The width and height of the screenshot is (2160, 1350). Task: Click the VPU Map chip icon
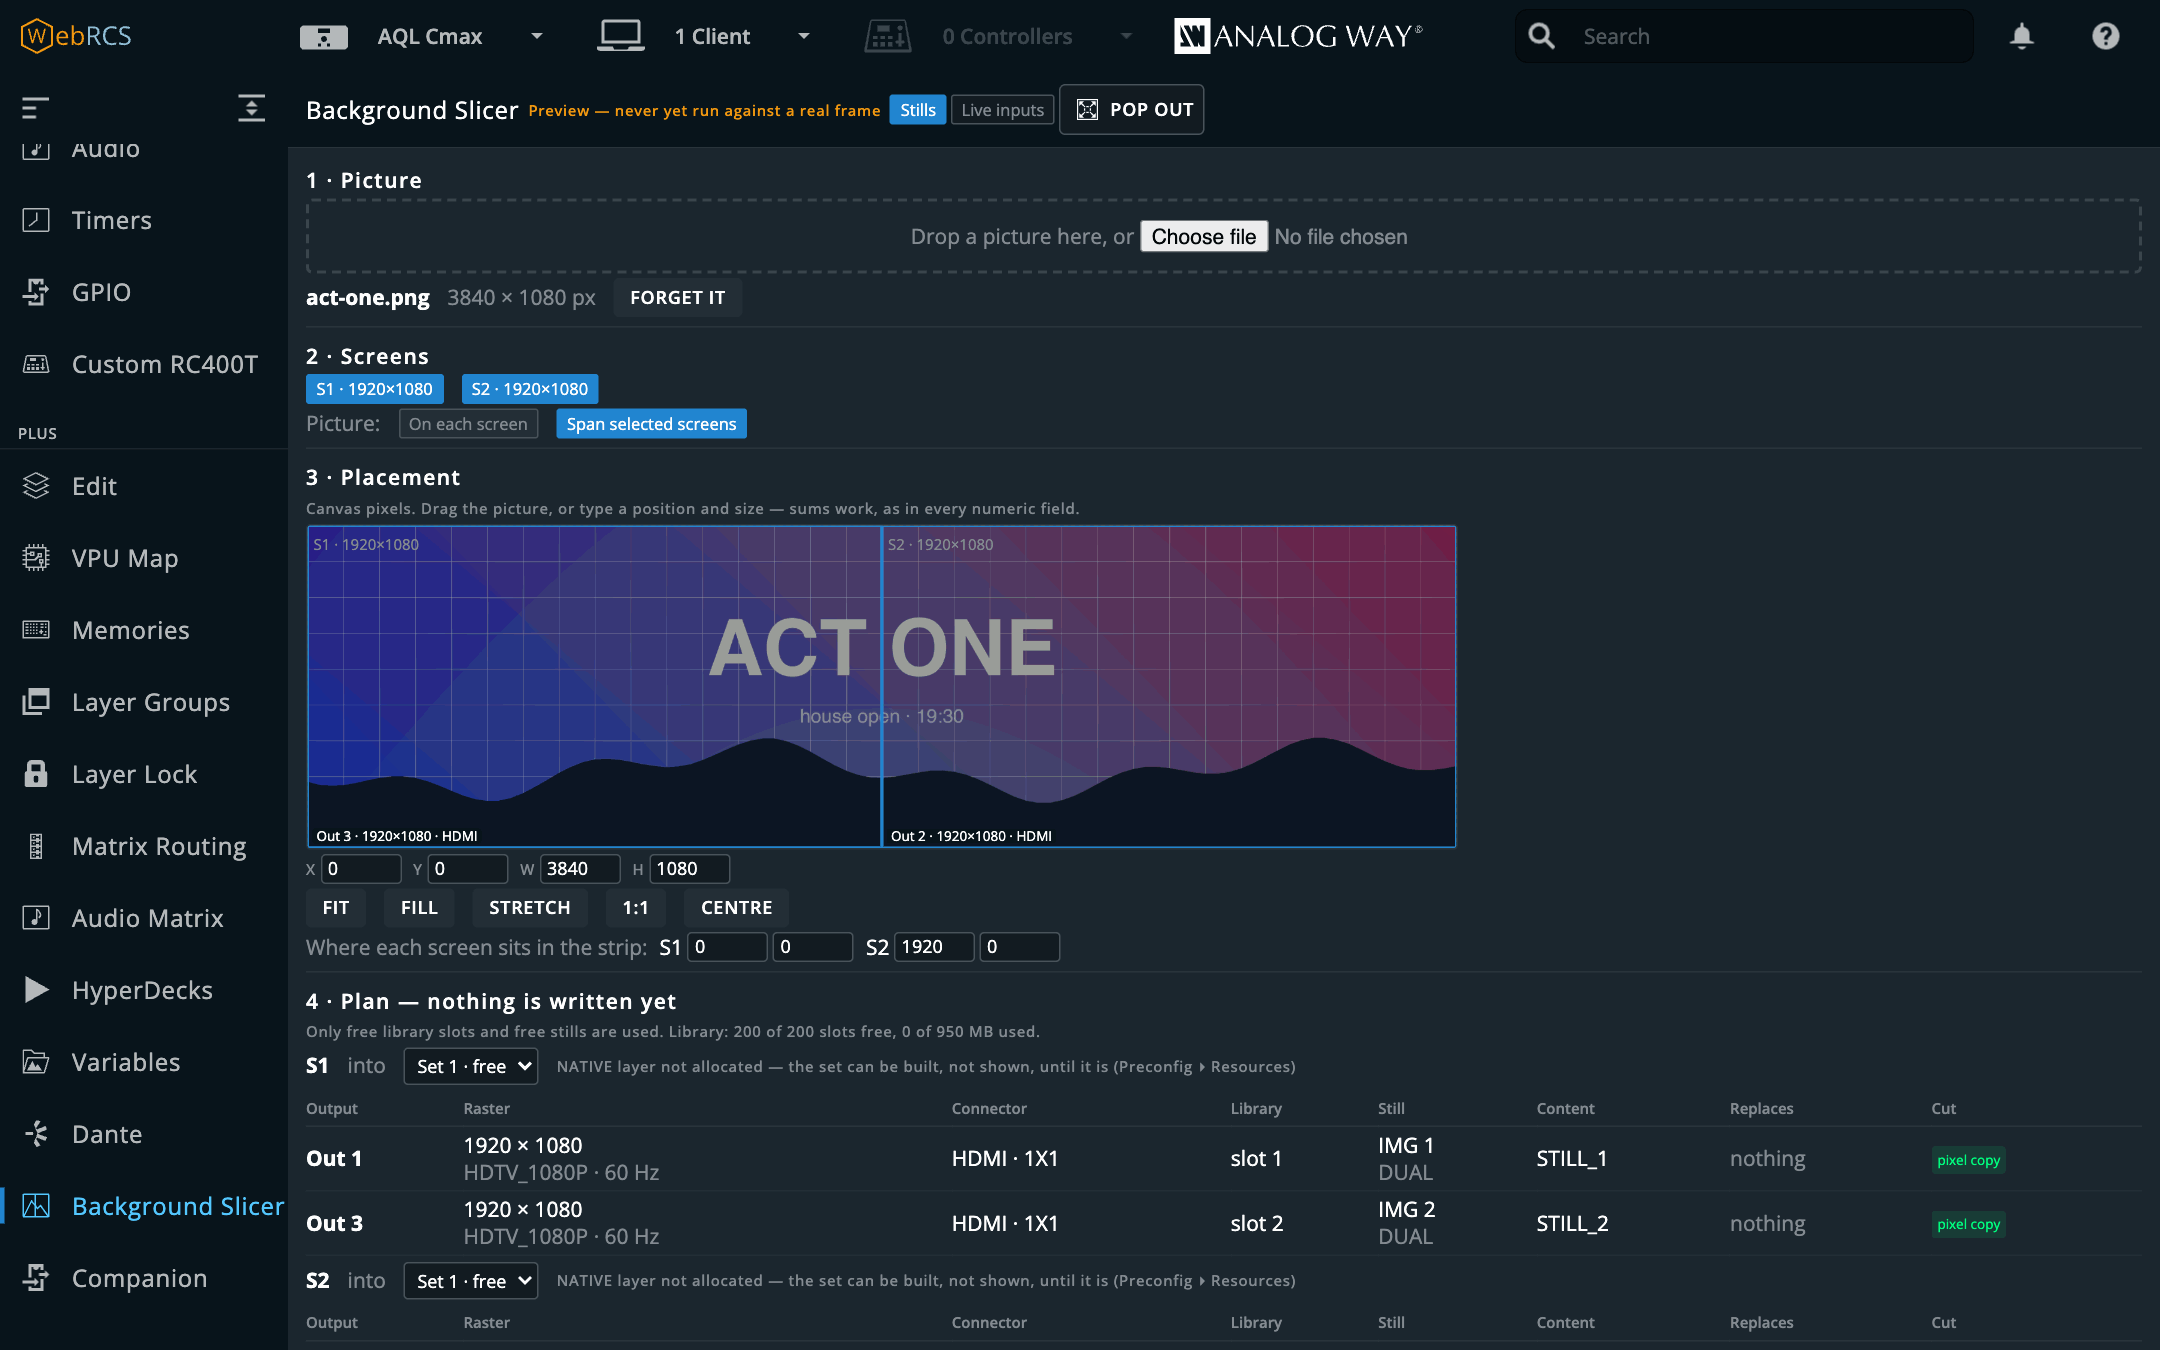(x=36, y=558)
